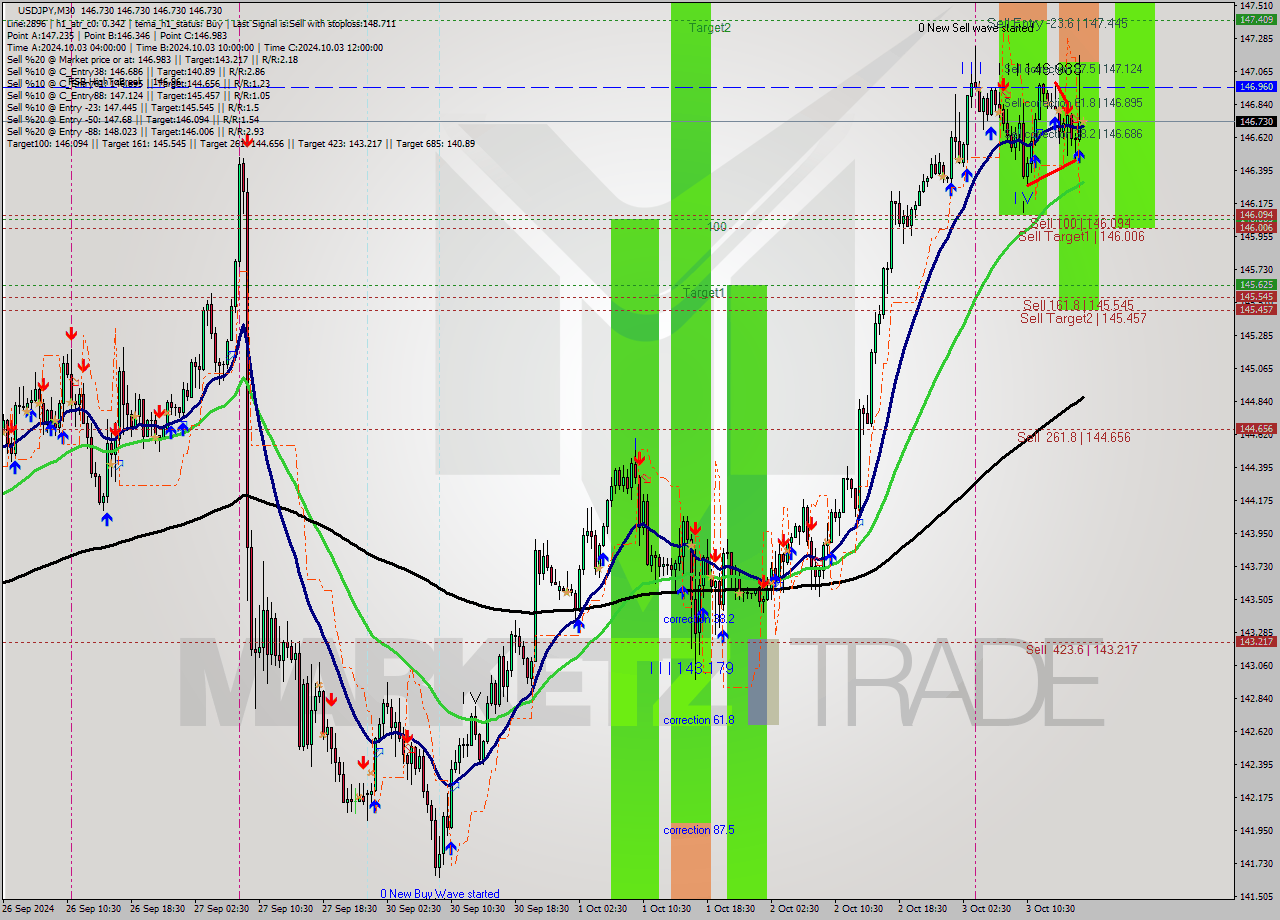Screen dimensions: 1280x920
Task: Click the '30 Sep 10:30' time label
Action: (477, 909)
